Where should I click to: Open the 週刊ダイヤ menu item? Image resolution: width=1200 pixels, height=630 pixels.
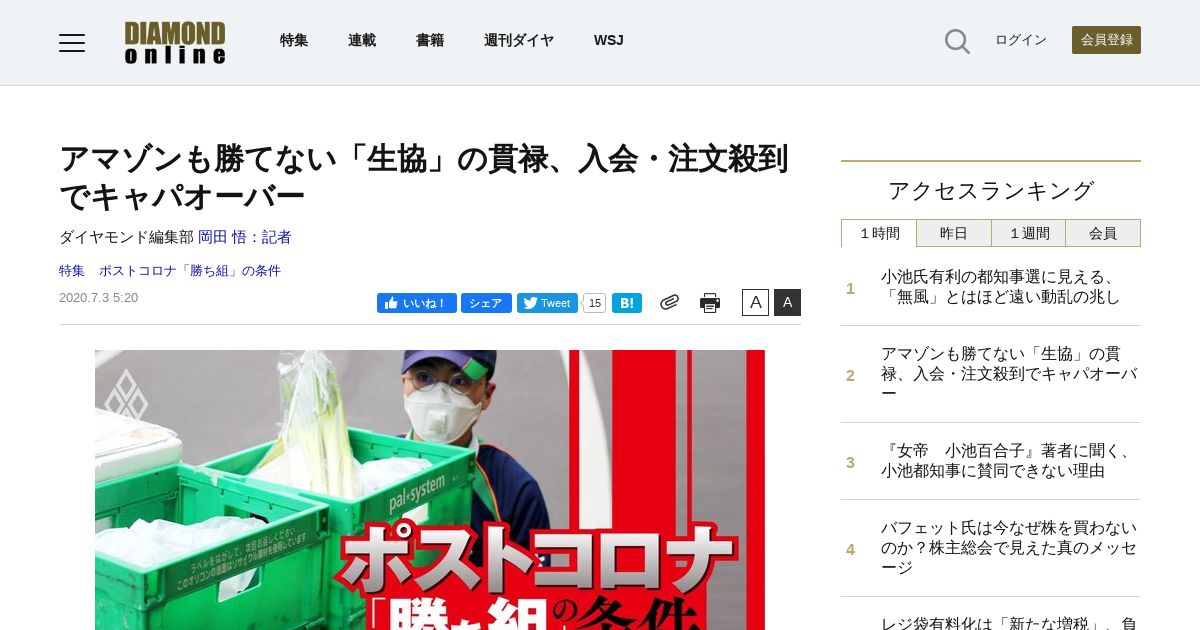519,40
